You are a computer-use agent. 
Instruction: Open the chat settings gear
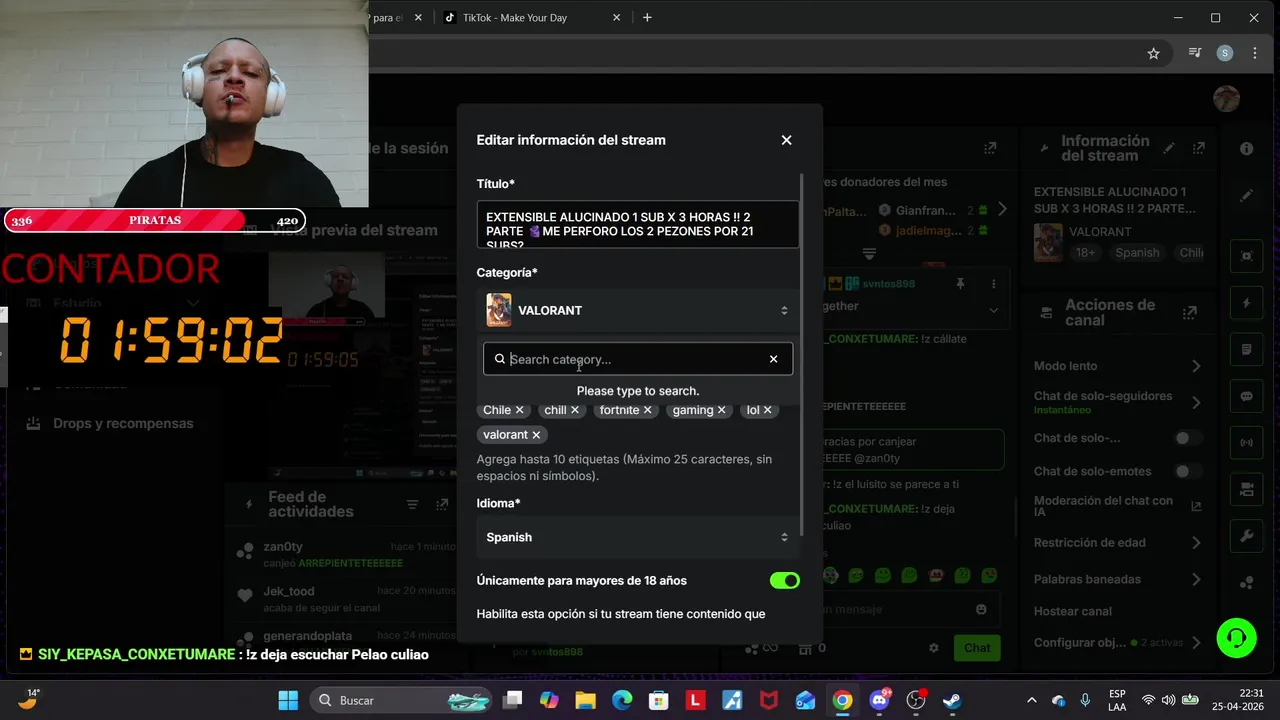tap(934, 648)
